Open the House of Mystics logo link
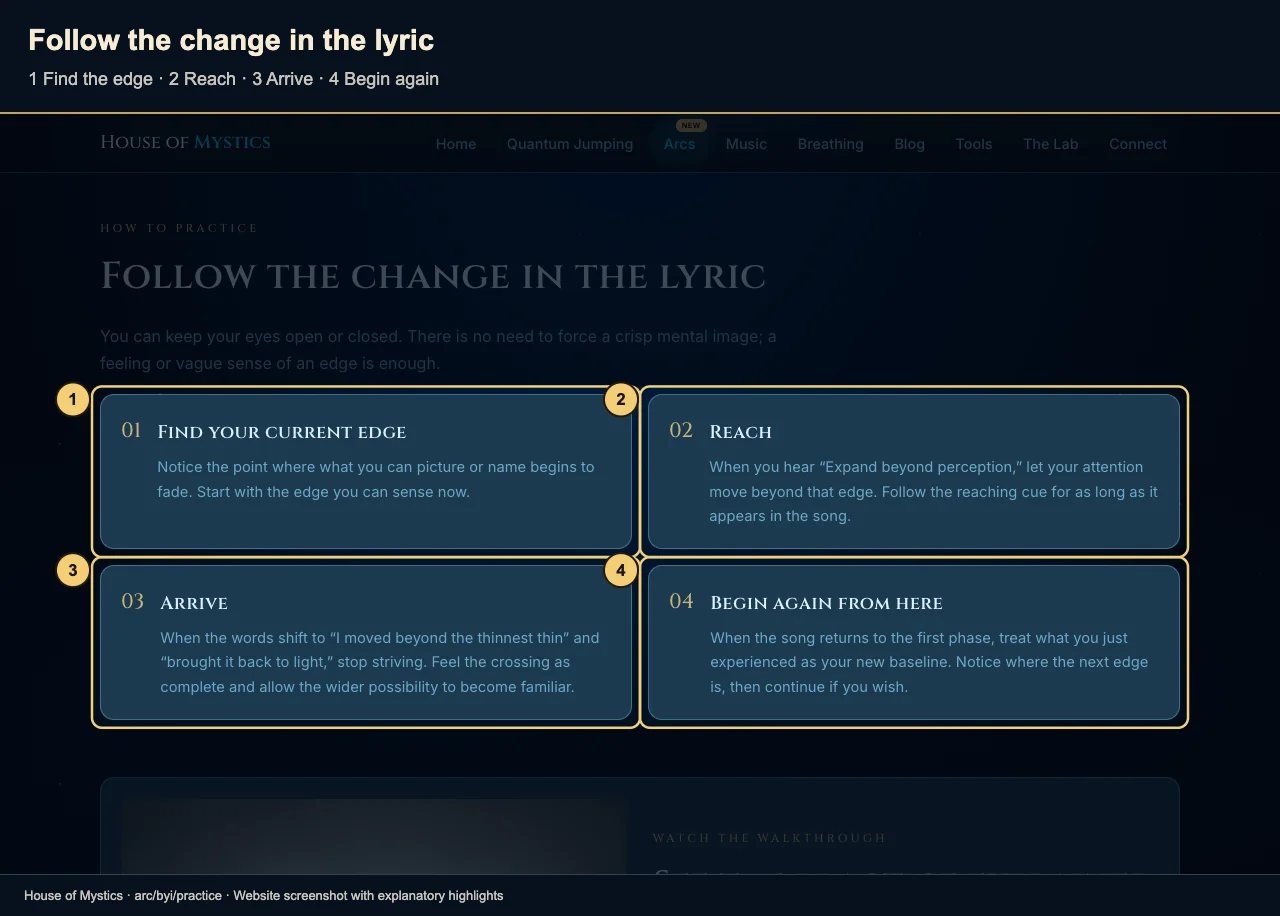1280x916 pixels. click(x=185, y=142)
